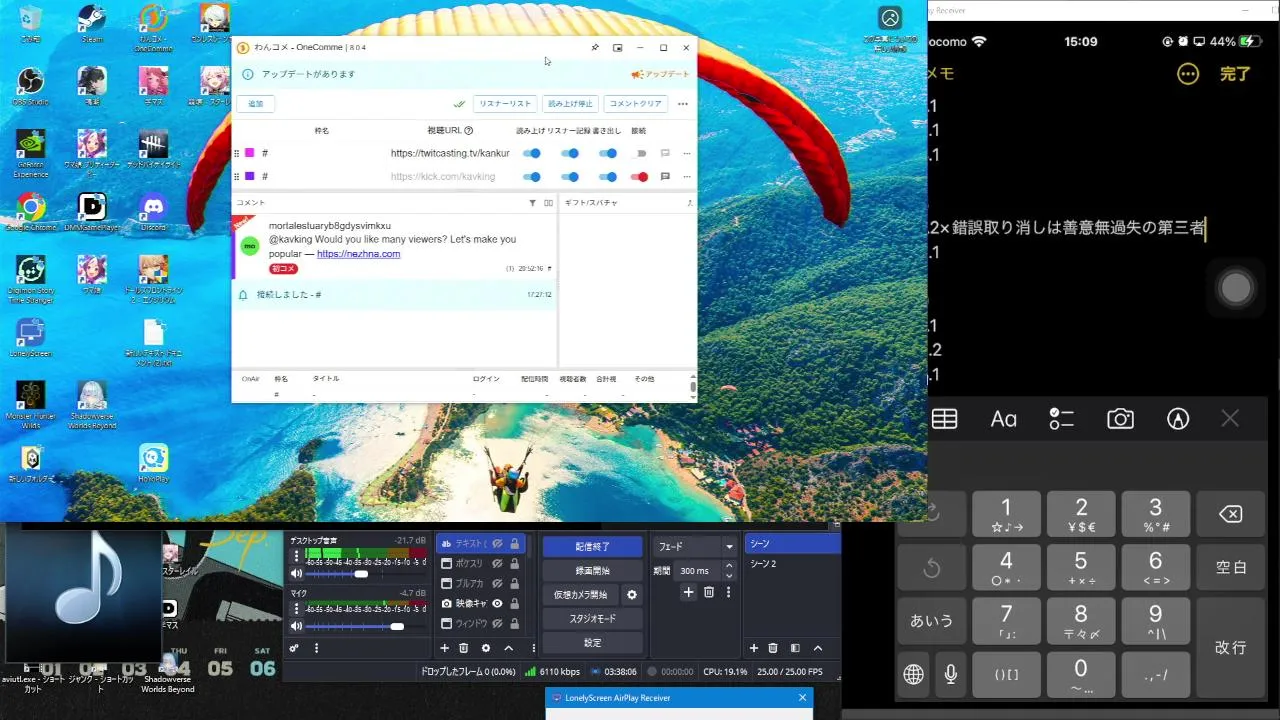Unlock the ブルアカ source lock icon
The image size is (1280, 720).
(x=515, y=584)
